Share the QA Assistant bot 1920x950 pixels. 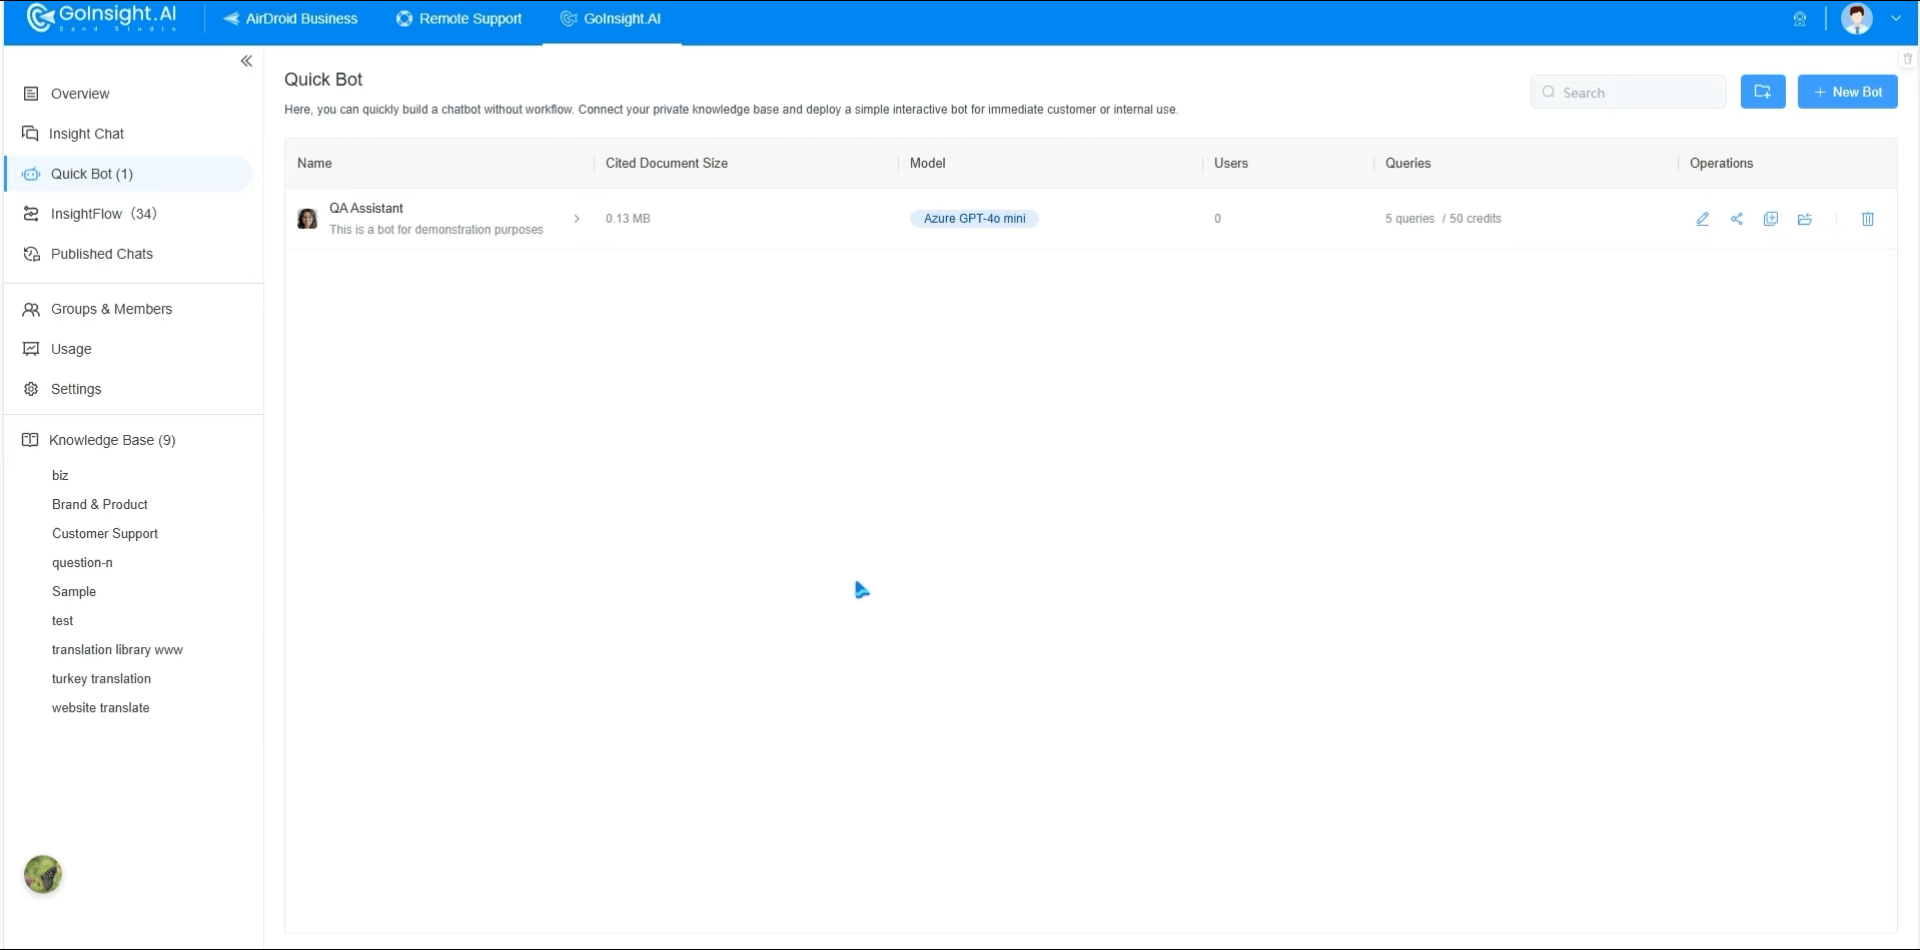[1737, 219]
